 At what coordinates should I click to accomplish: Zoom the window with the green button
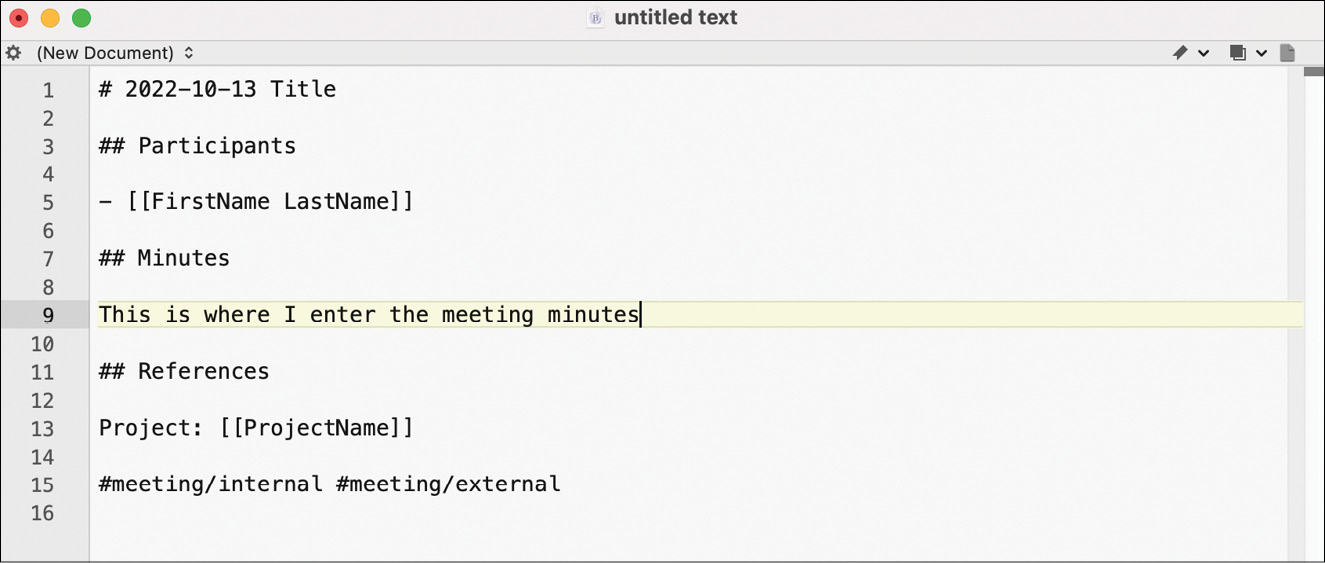click(82, 18)
